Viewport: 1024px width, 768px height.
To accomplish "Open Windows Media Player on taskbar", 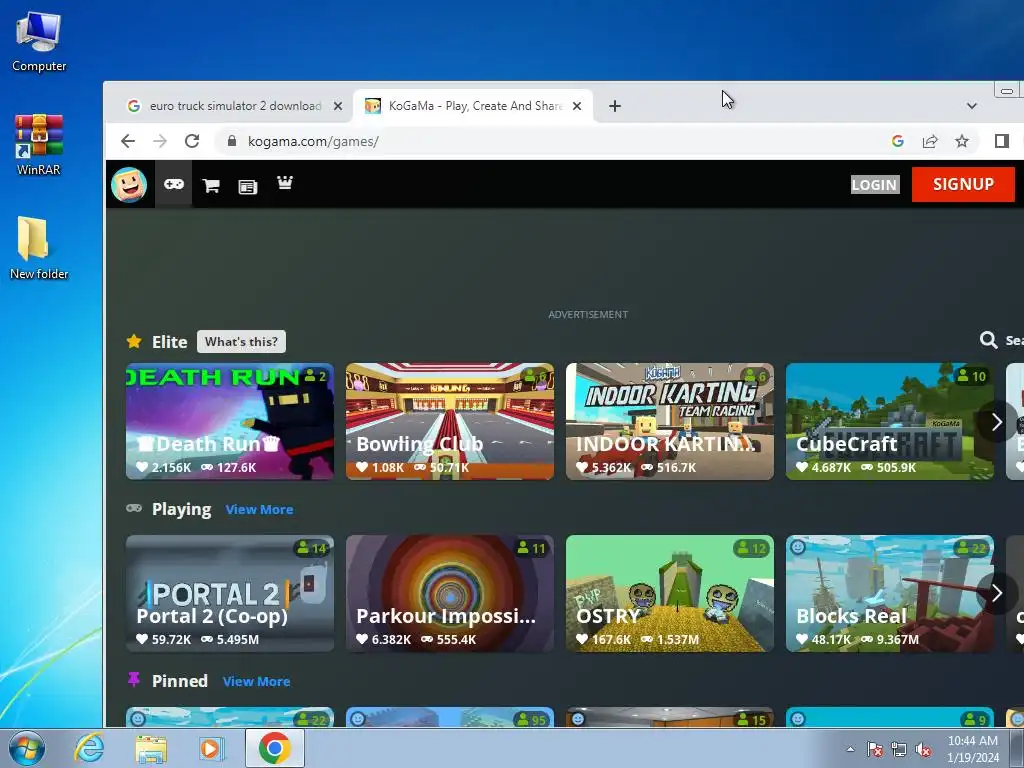I will coord(211,748).
